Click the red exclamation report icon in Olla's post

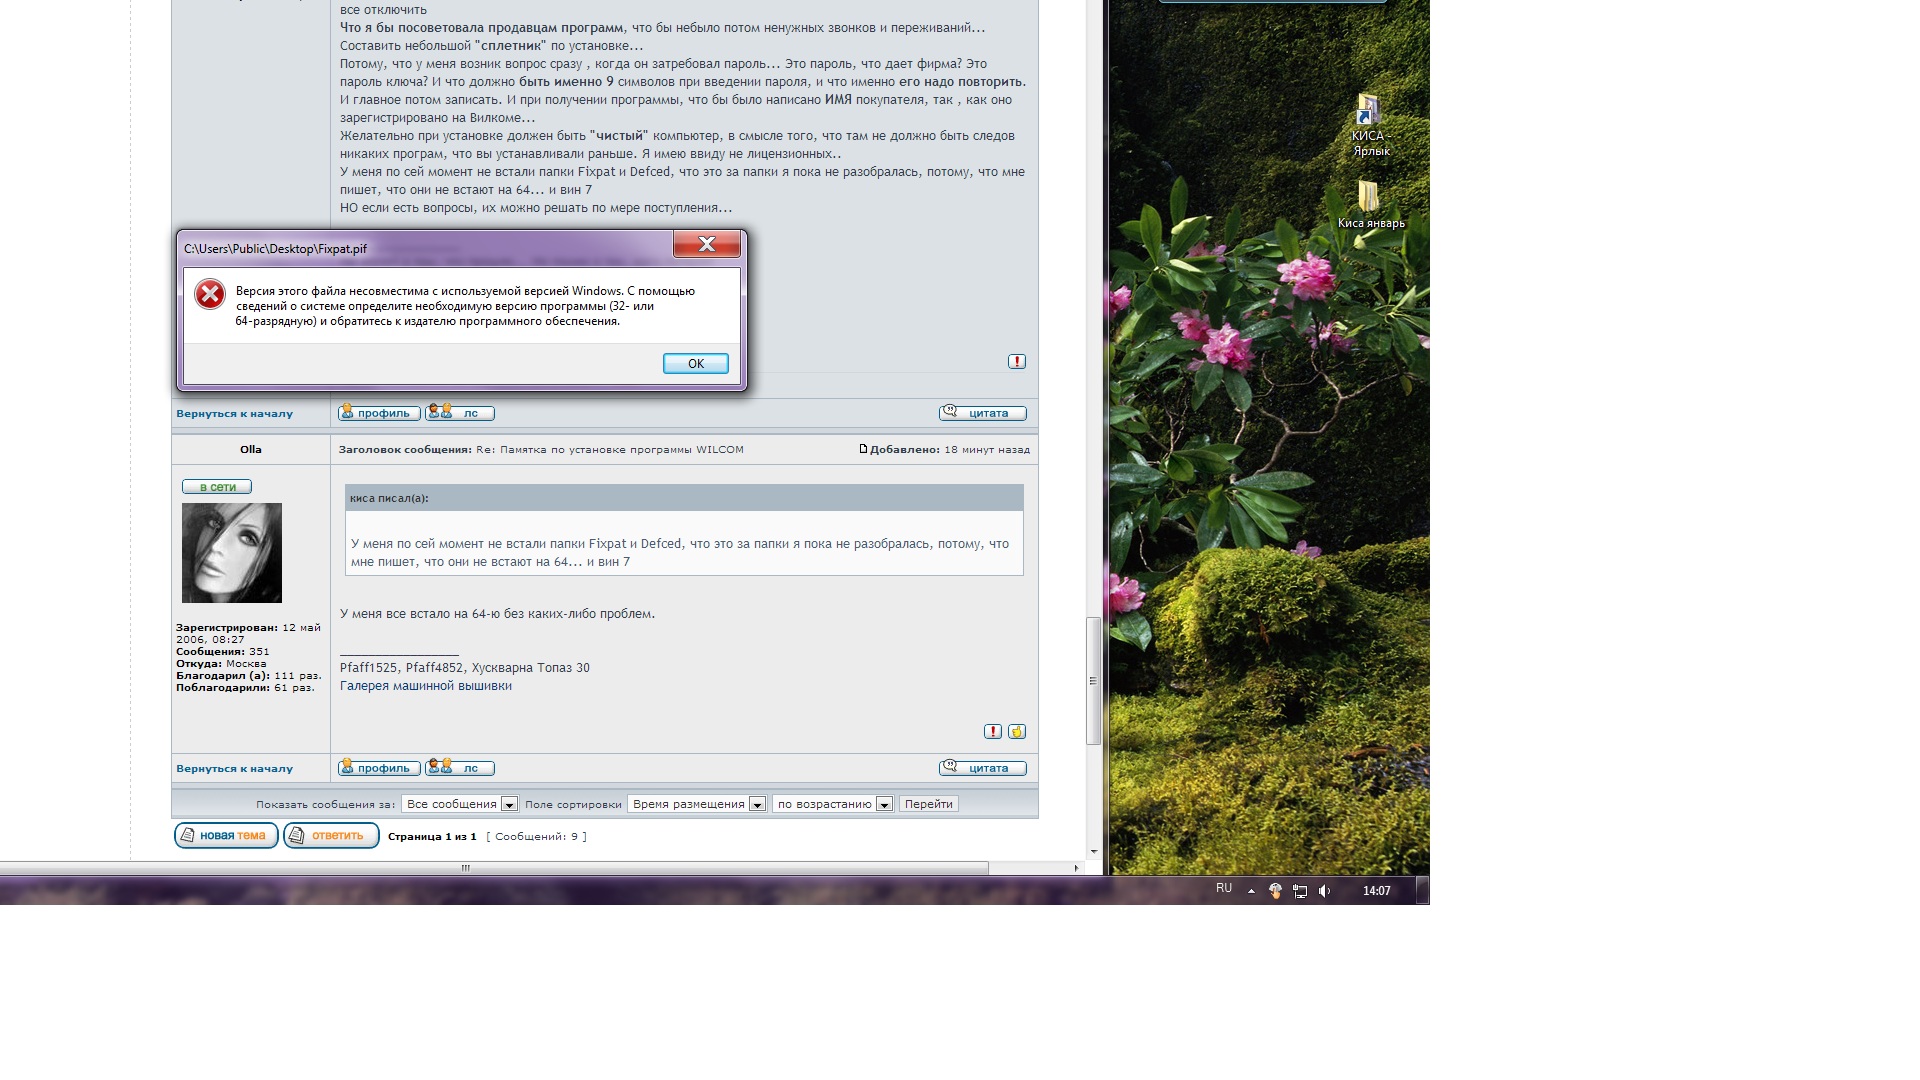993,732
